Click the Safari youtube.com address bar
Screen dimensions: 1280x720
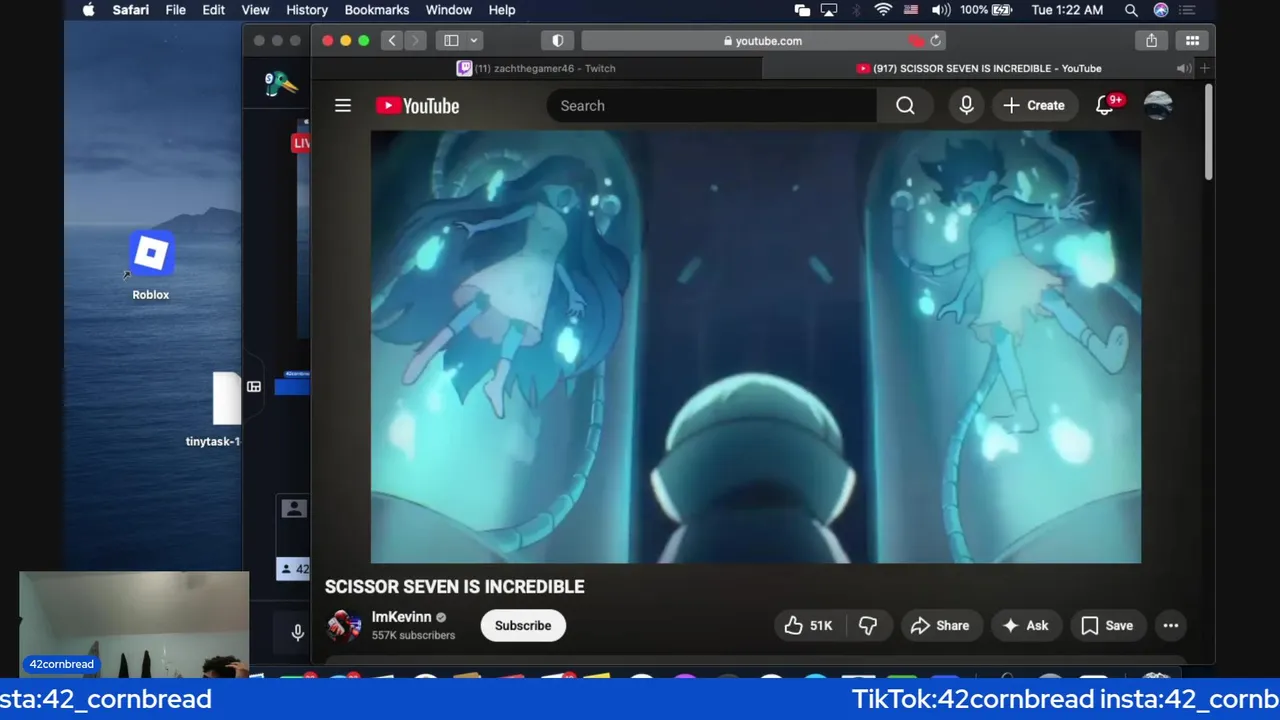(764, 41)
